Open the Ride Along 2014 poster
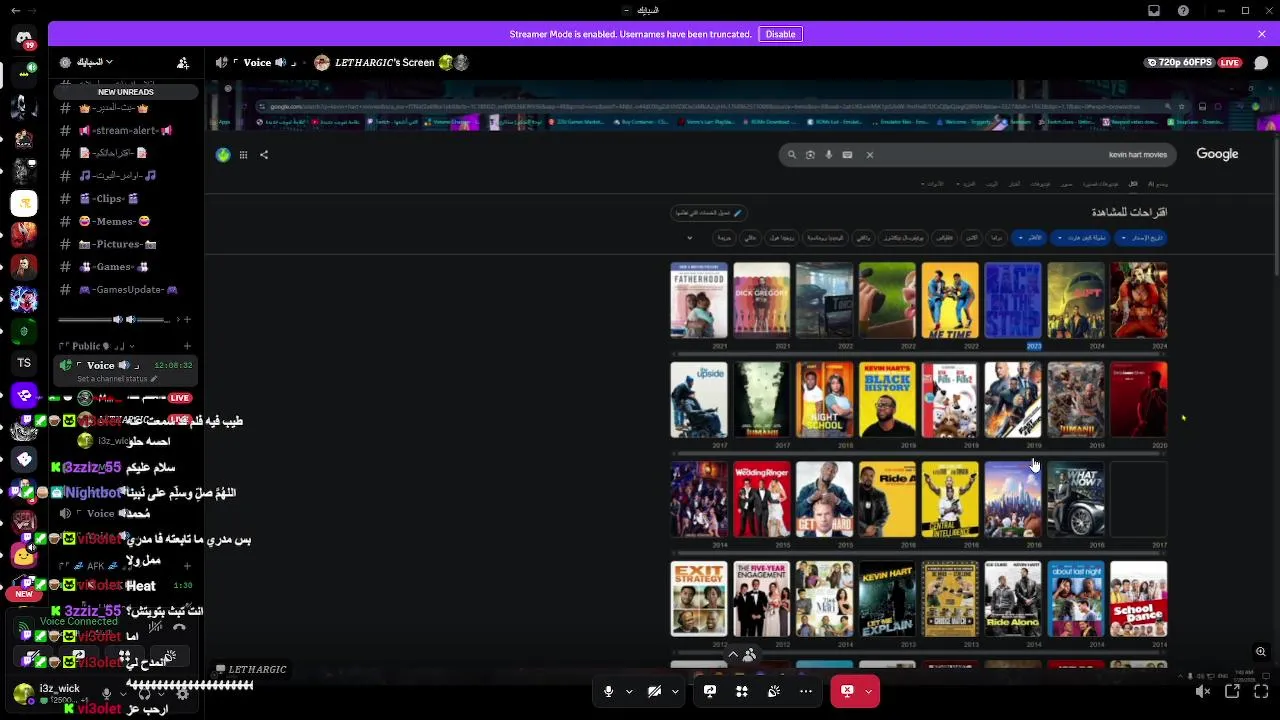 point(1013,599)
